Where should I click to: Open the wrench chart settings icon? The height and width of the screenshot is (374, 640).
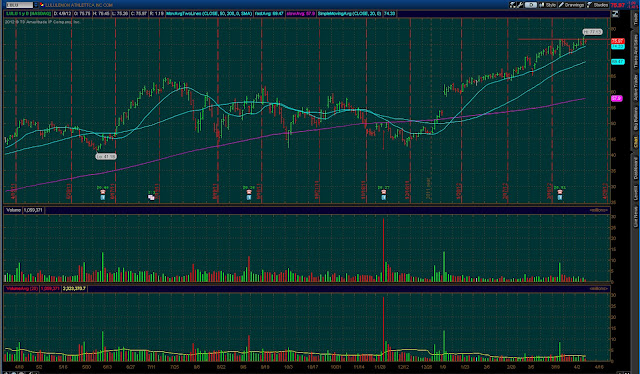pos(520,5)
